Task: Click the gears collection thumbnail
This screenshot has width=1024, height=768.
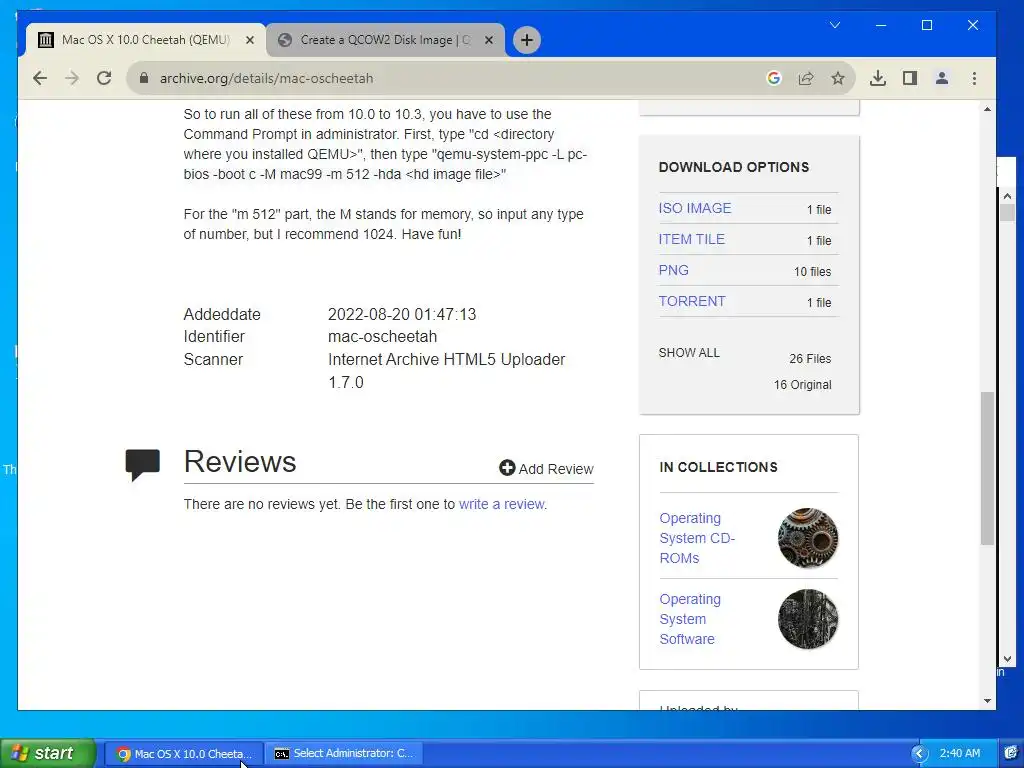Action: click(808, 538)
